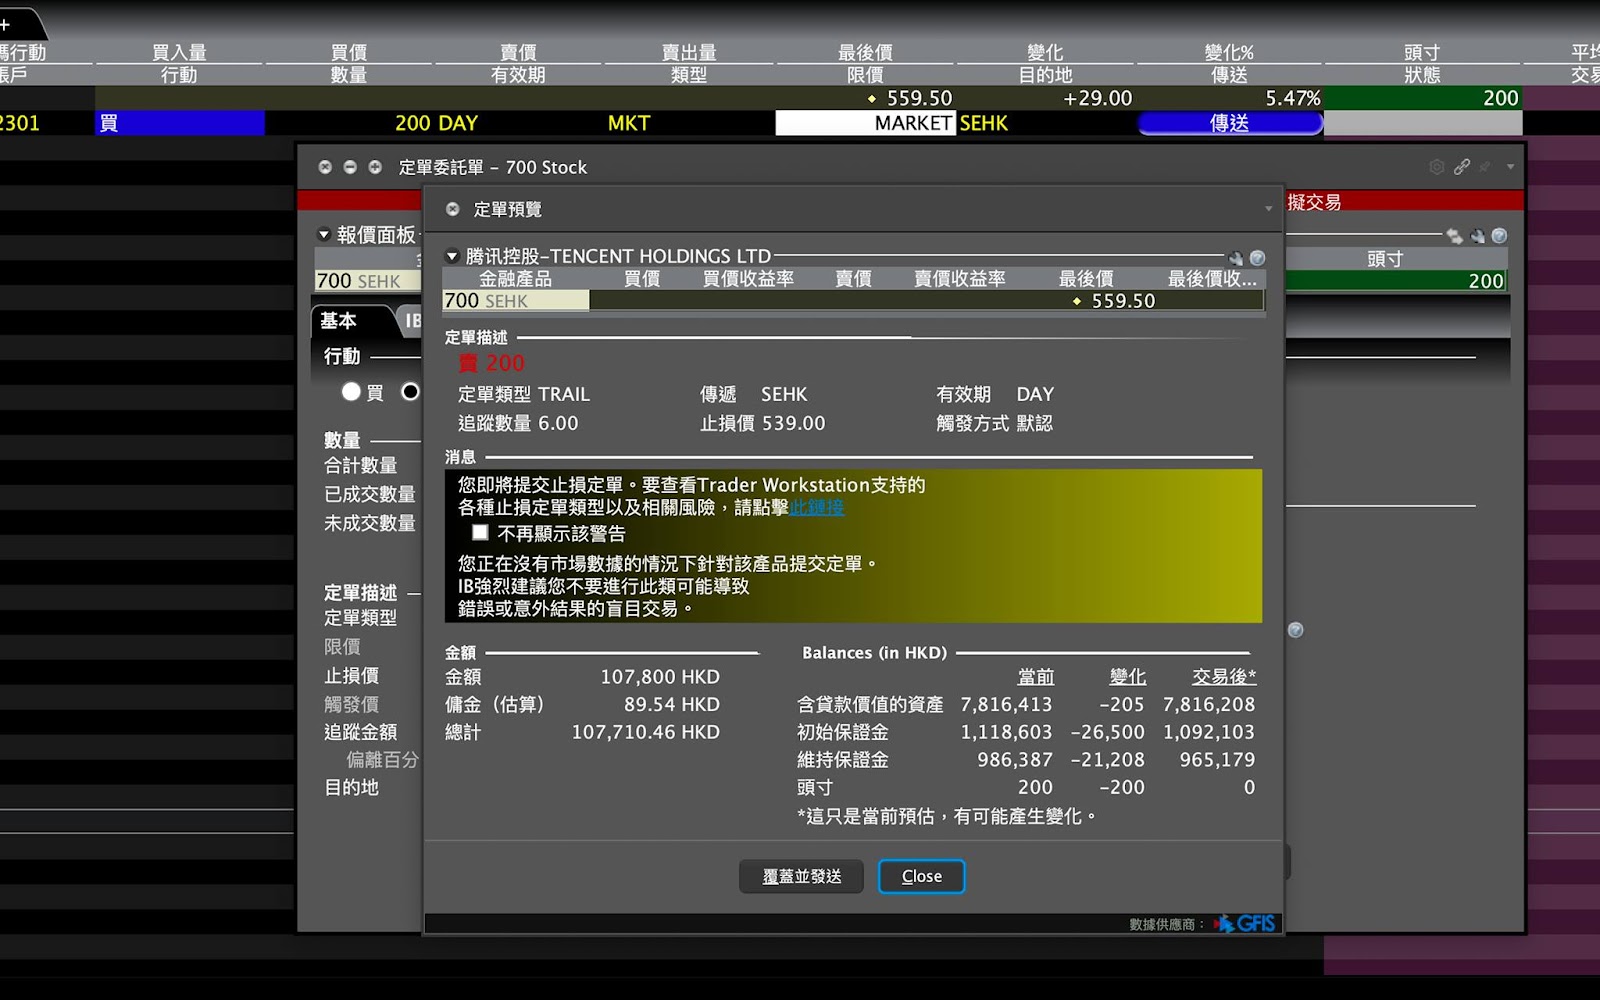Click 700 SEHK cell in preview quote table
Screen dimensions: 1600x1000
pos(516,300)
